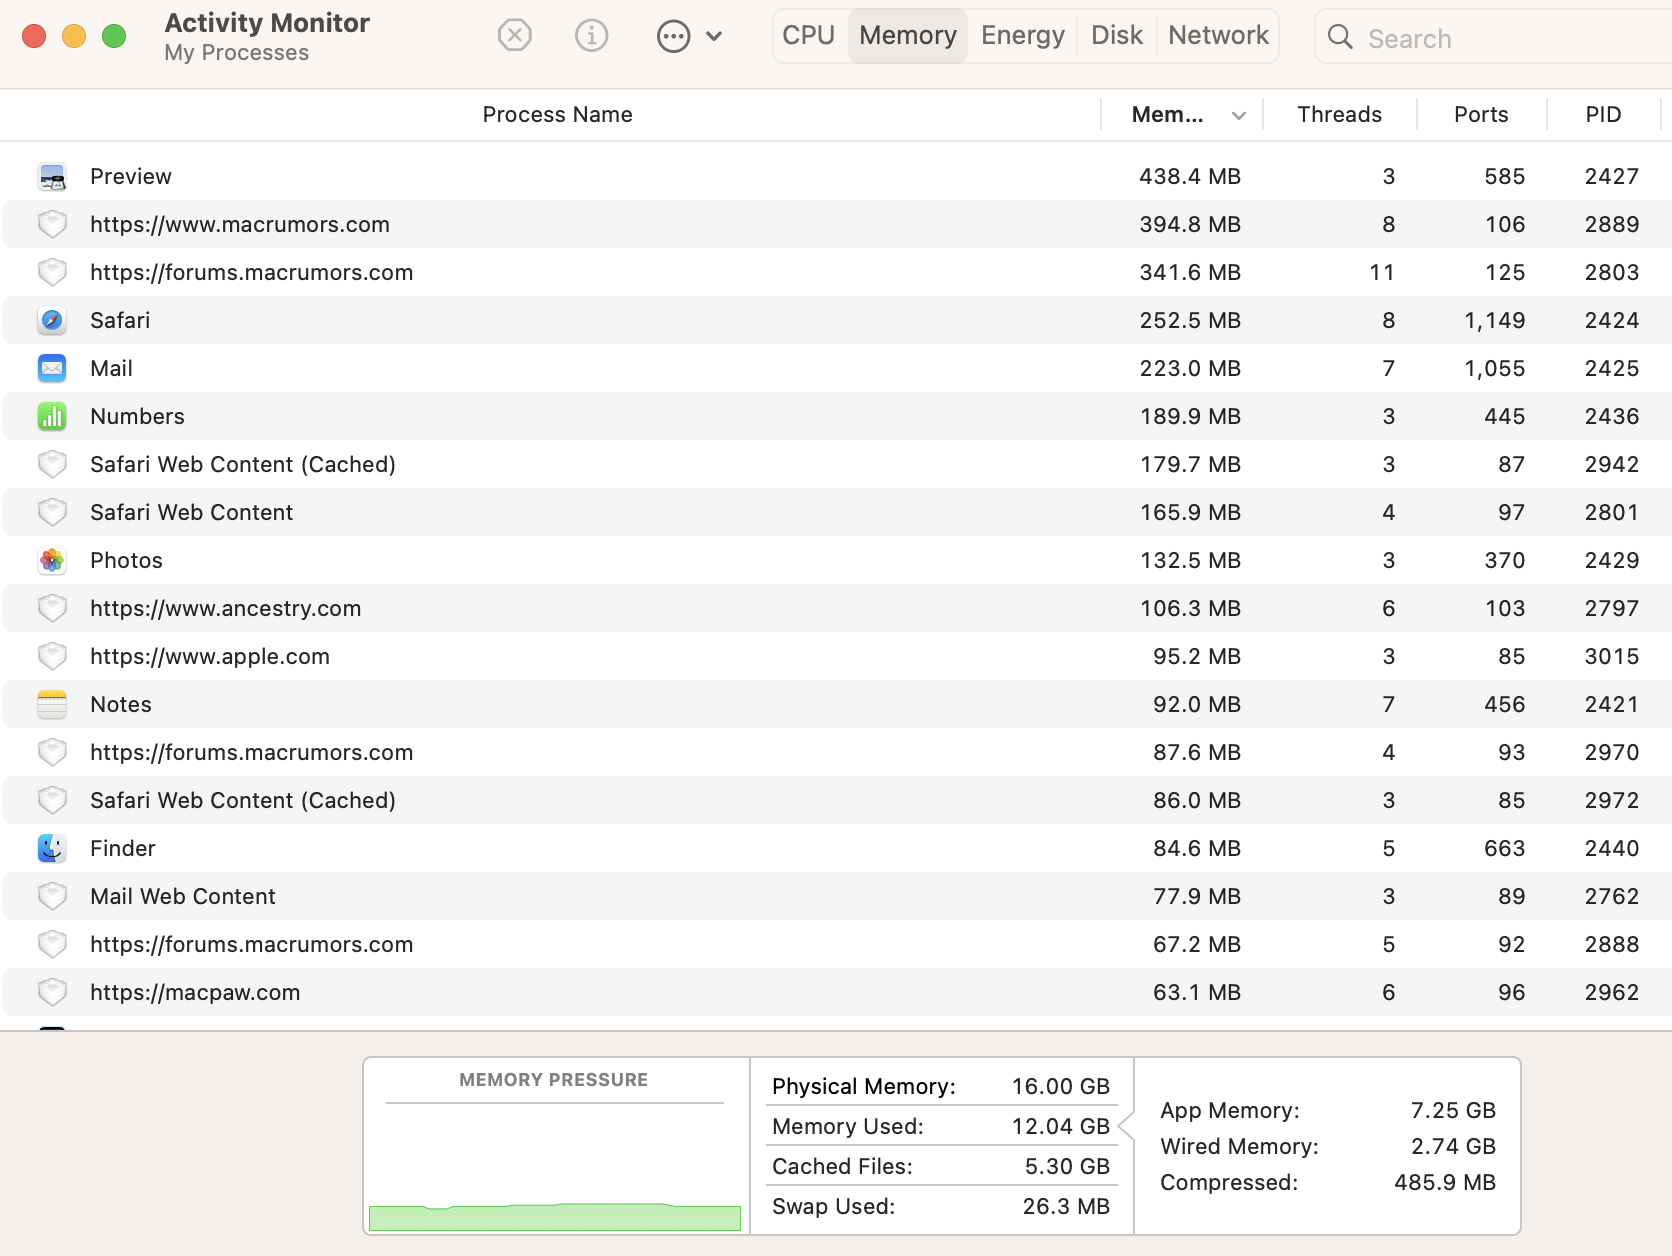The width and height of the screenshot is (1672, 1256).
Task: Click the 1,149 ports value for Safari
Action: 1495,320
